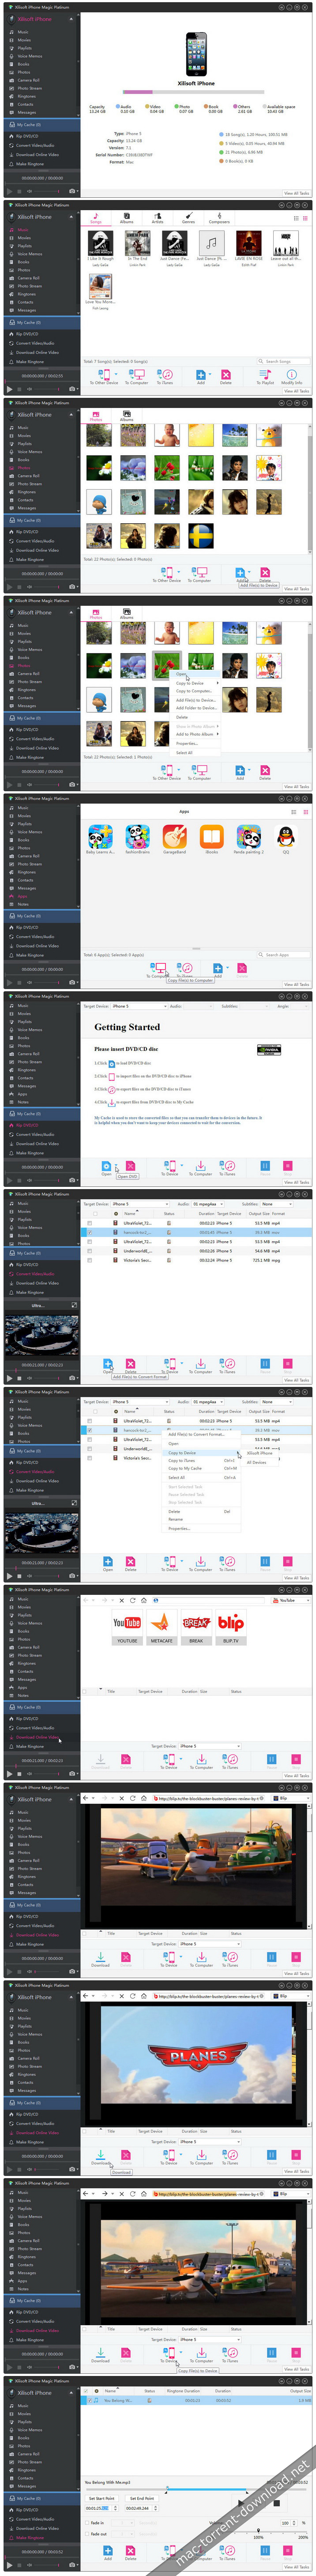Convert list without menu: tick Samsuck-to-l... checkbox
The image size is (316, 2576).
tap(89, 1232)
